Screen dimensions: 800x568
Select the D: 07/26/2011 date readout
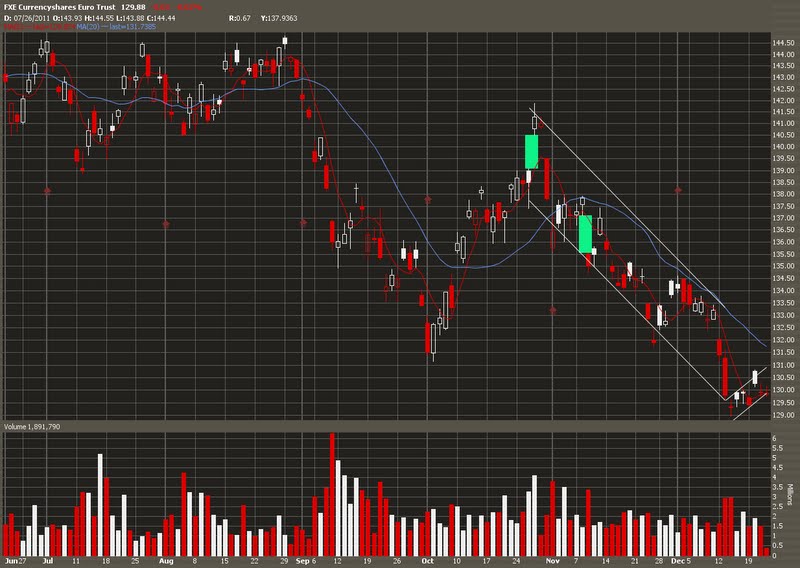coord(31,19)
